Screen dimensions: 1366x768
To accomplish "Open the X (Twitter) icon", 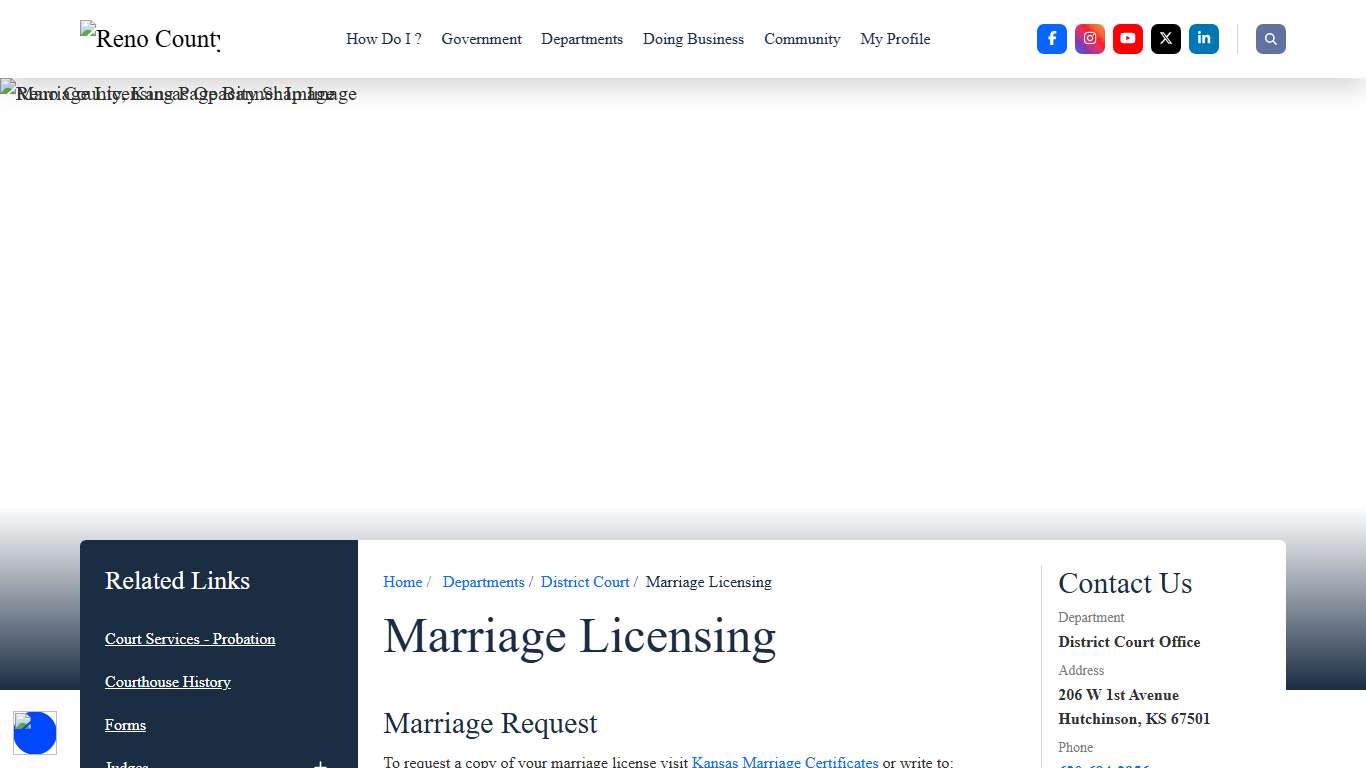I will tap(1165, 39).
